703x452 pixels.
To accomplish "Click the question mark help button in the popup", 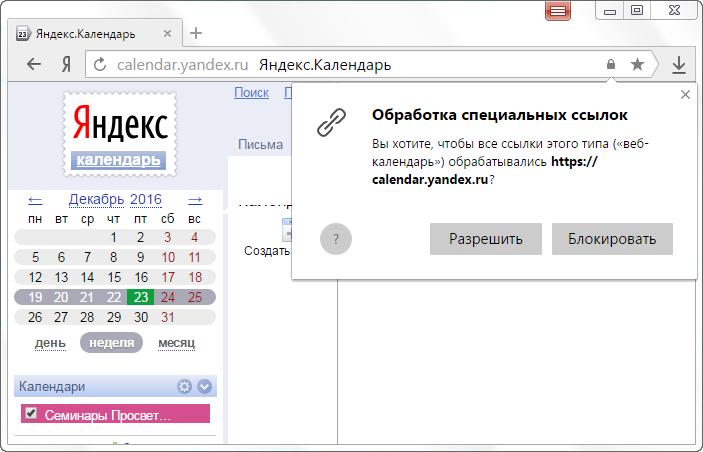I will (x=336, y=239).
